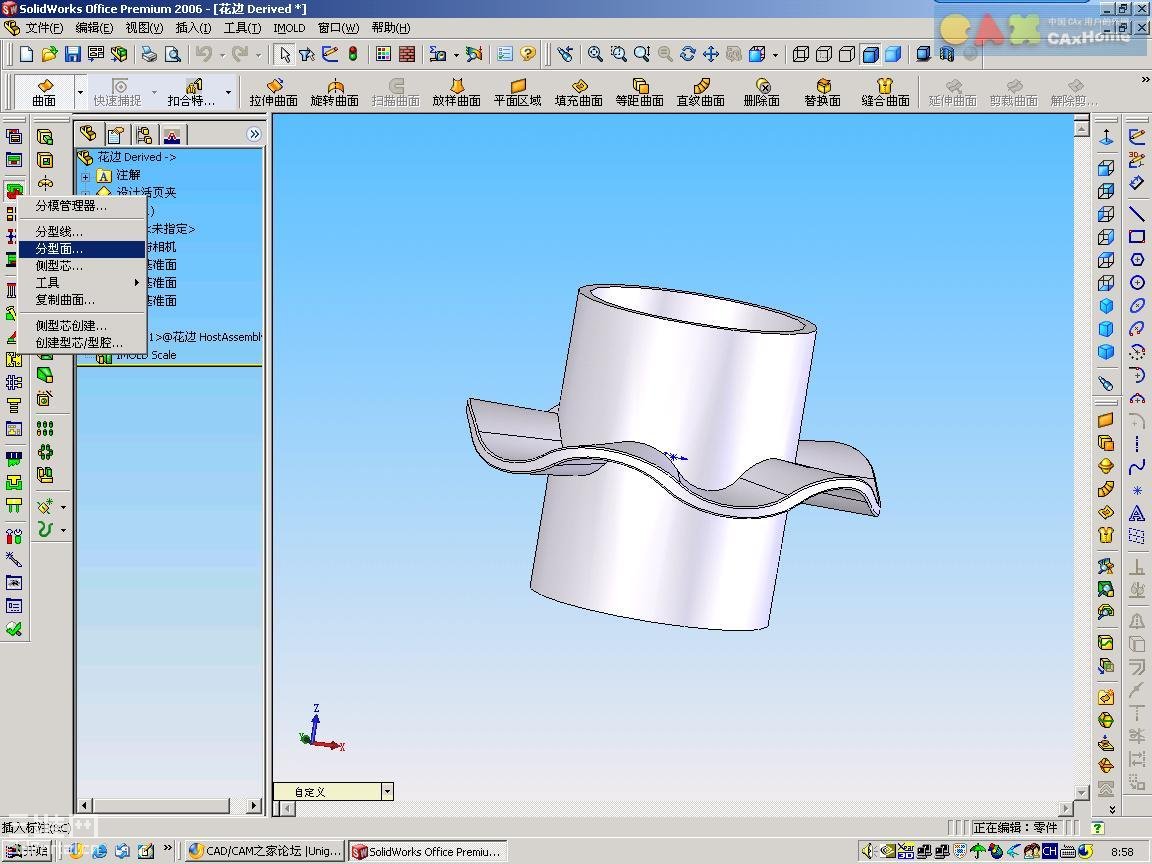Viewport: 1152px width, 864px height.
Task: Select 旋转曲面 revolved surface tool
Action: click(x=334, y=93)
